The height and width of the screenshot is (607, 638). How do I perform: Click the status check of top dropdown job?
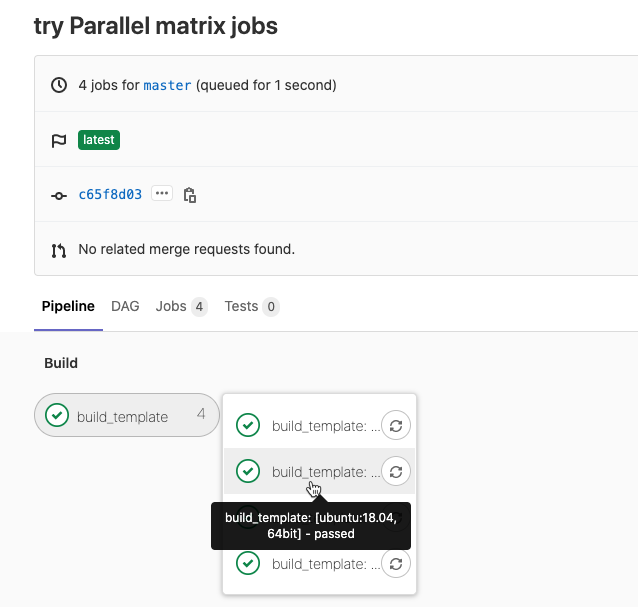point(248,426)
